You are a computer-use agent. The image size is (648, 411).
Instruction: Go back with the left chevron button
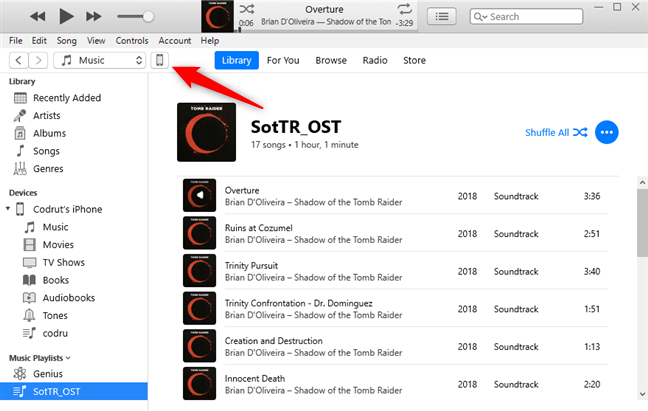[x=19, y=60]
